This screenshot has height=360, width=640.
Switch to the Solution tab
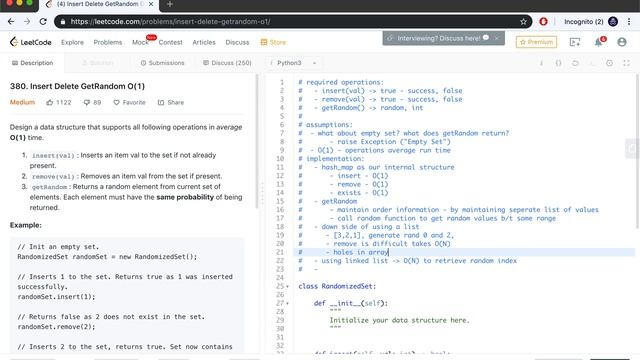tap(98, 63)
